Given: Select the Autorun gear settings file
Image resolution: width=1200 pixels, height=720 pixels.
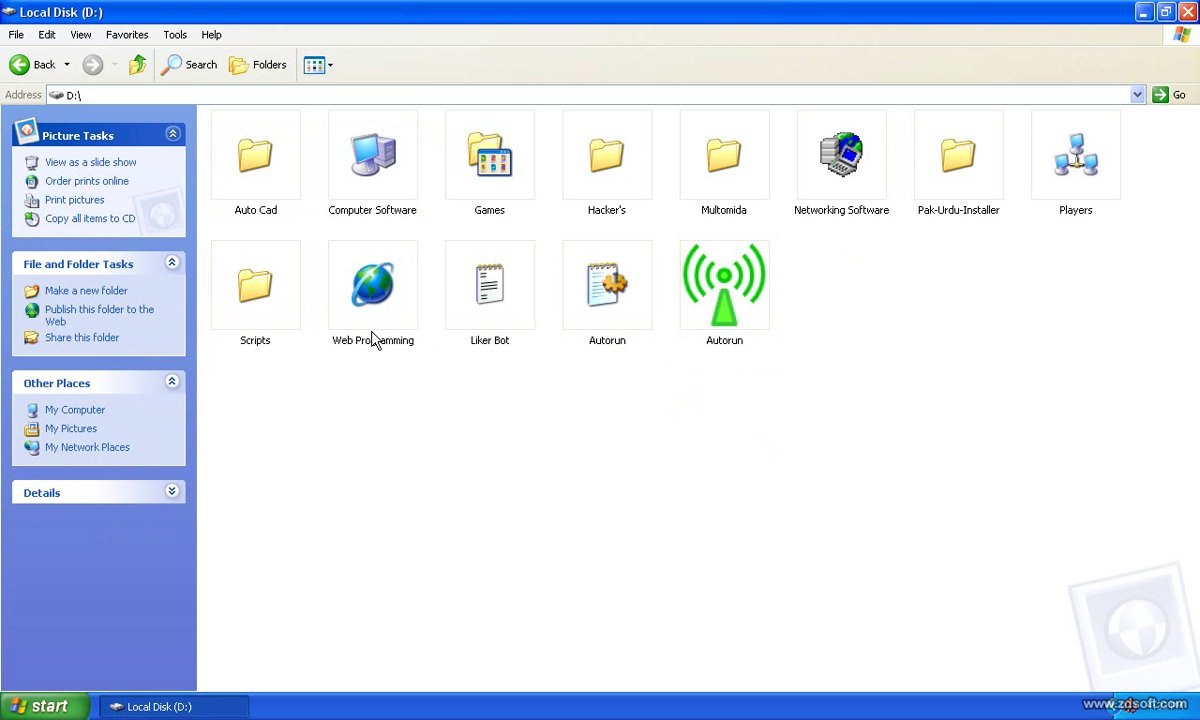Looking at the screenshot, I should pos(606,285).
